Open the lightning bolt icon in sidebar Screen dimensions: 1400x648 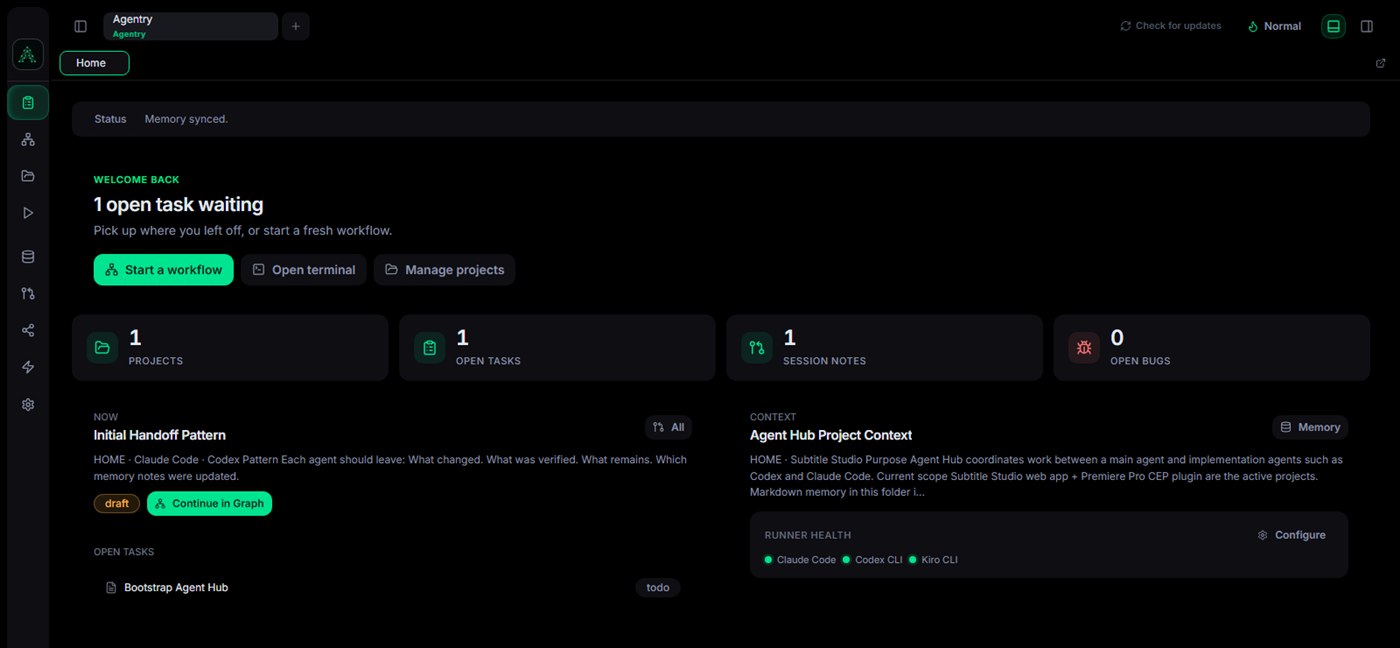click(x=28, y=367)
